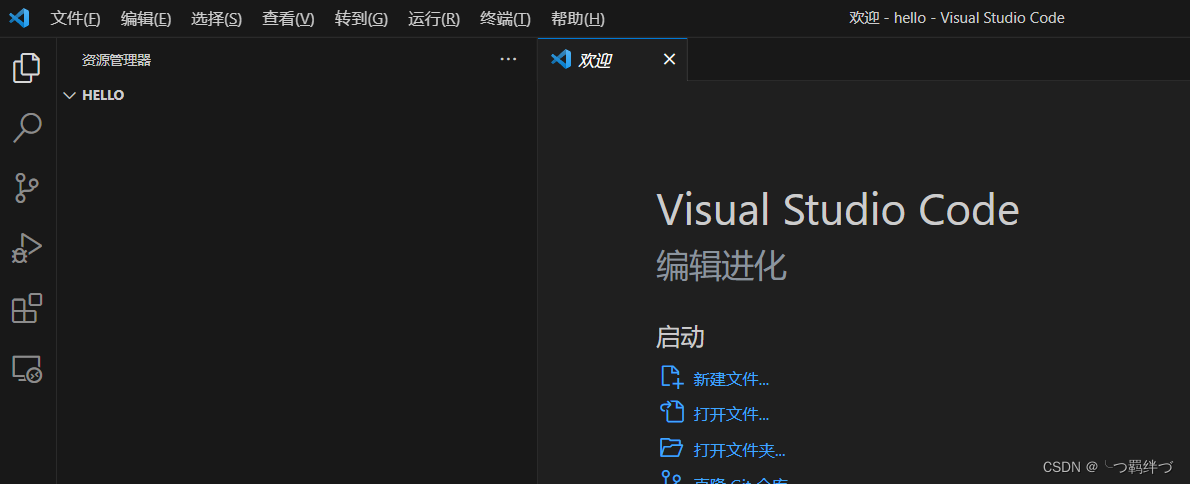Viewport: 1190px width, 484px height.
Task: Click the Visual Studio Code heading text
Action: coord(837,209)
